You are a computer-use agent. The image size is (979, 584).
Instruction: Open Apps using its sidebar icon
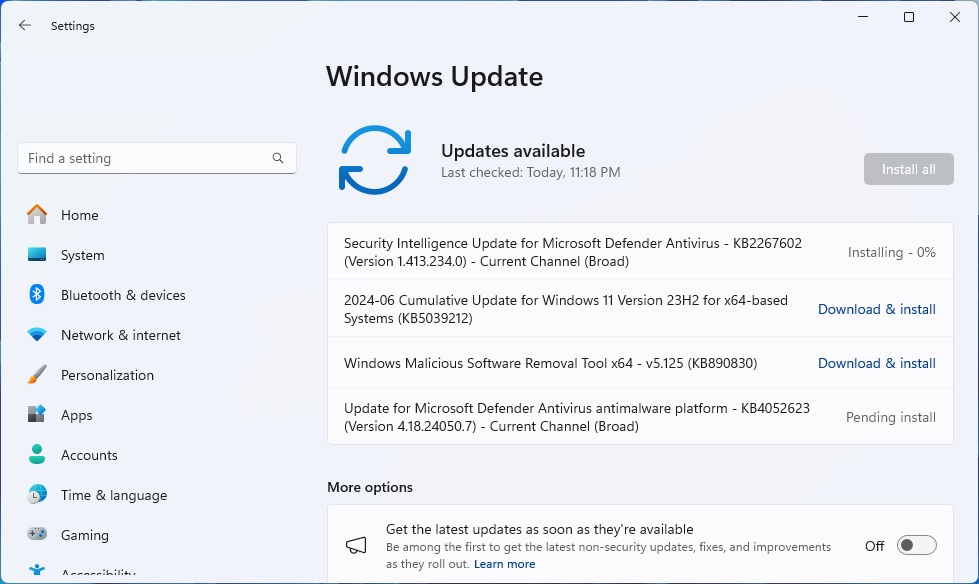[x=37, y=415]
